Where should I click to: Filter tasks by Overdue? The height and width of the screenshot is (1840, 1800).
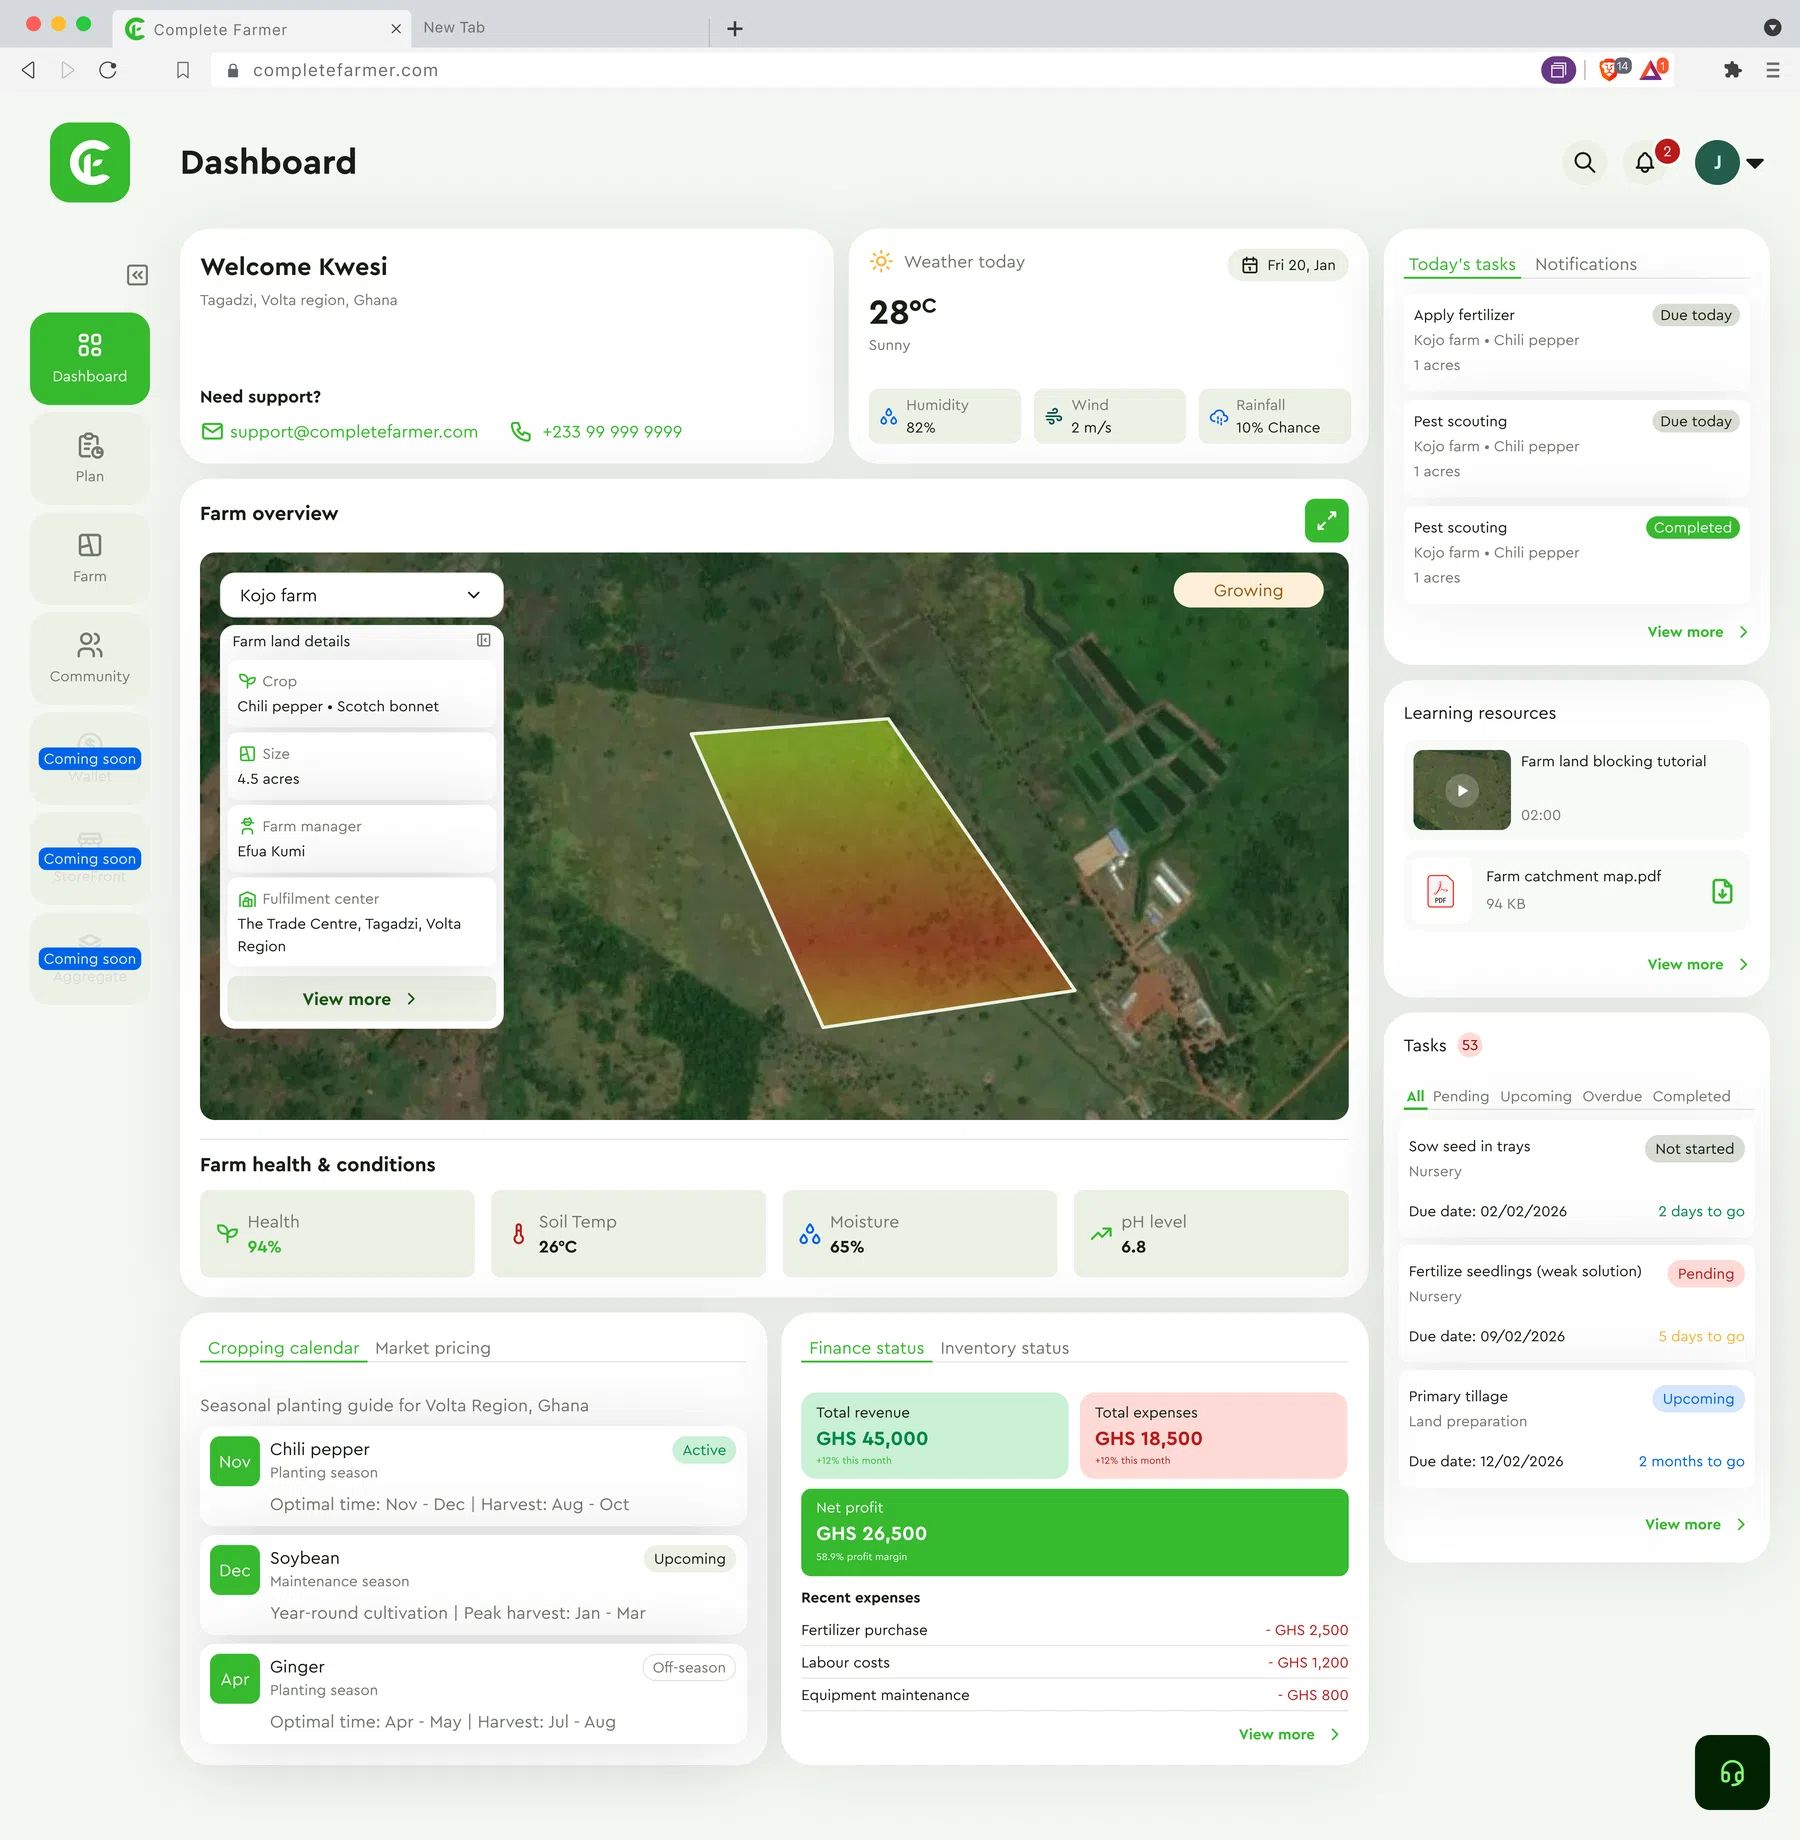1611,1096
